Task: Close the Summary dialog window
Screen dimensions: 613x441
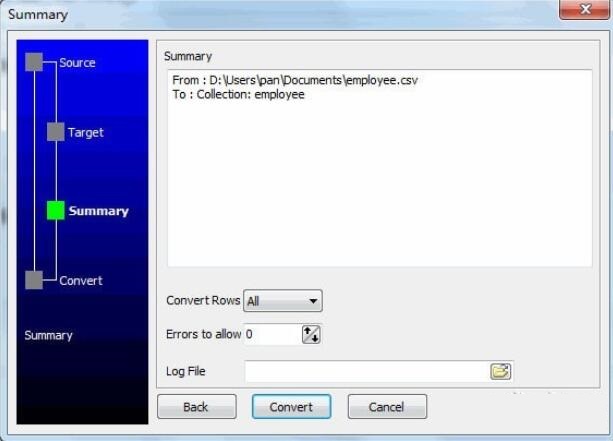Action: 584,9
